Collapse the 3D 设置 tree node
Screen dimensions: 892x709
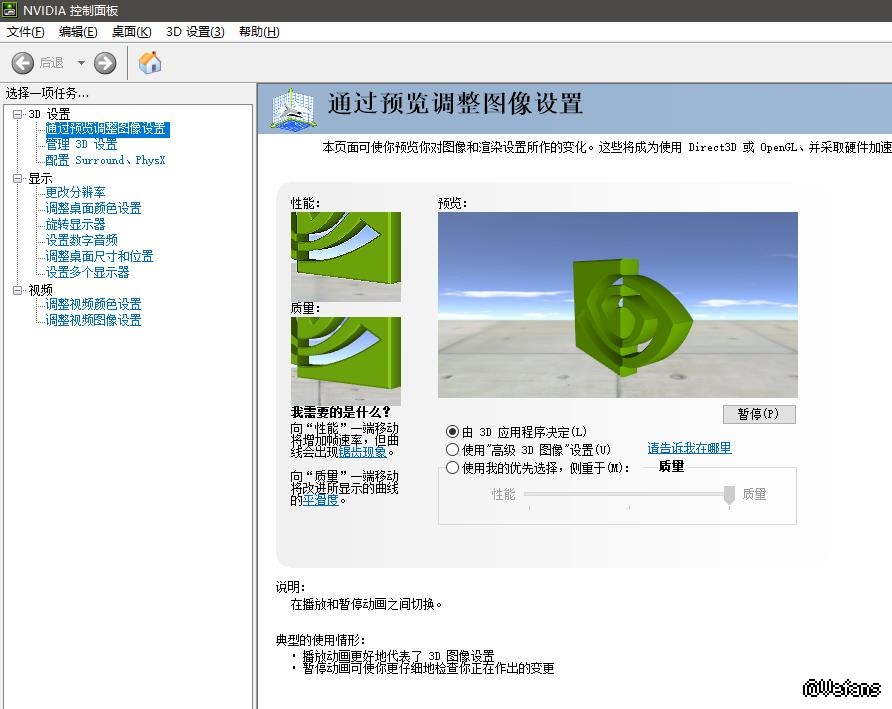click(18, 114)
